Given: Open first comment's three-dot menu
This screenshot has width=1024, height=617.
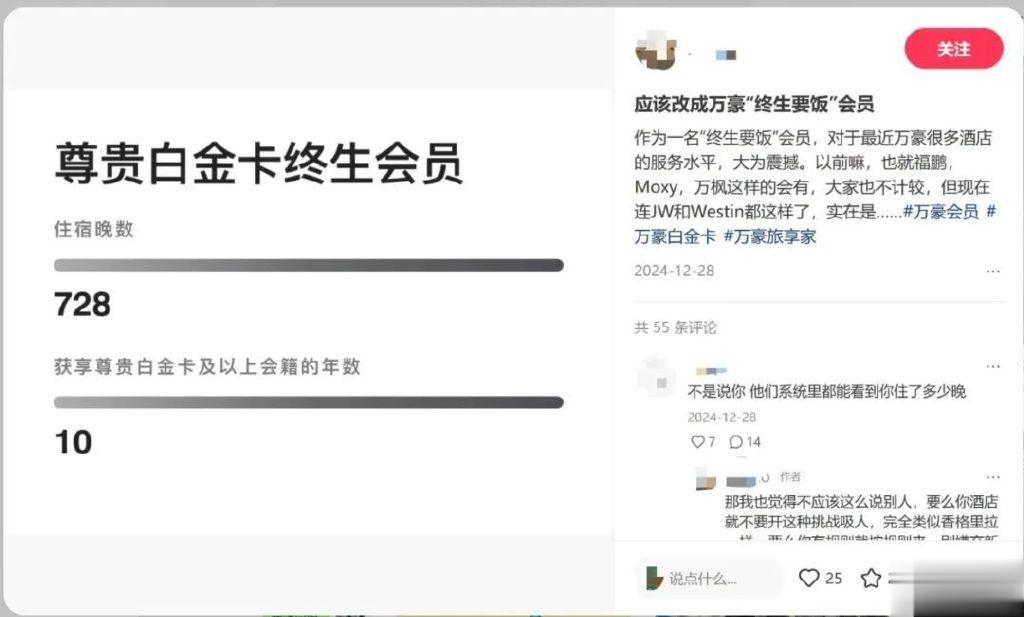Looking at the screenshot, I should point(993,366).
